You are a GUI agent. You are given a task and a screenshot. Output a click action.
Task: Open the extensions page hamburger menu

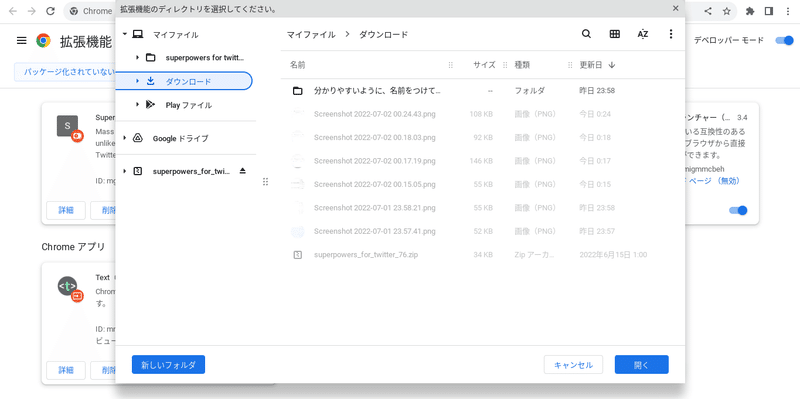(x=21, y=40)
